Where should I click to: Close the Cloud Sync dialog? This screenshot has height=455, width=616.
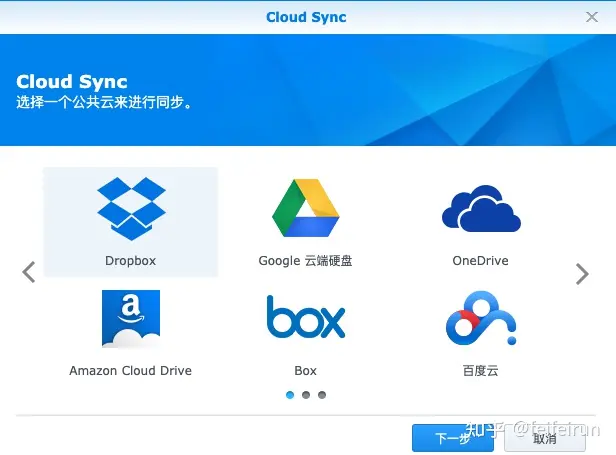point(592,17)
